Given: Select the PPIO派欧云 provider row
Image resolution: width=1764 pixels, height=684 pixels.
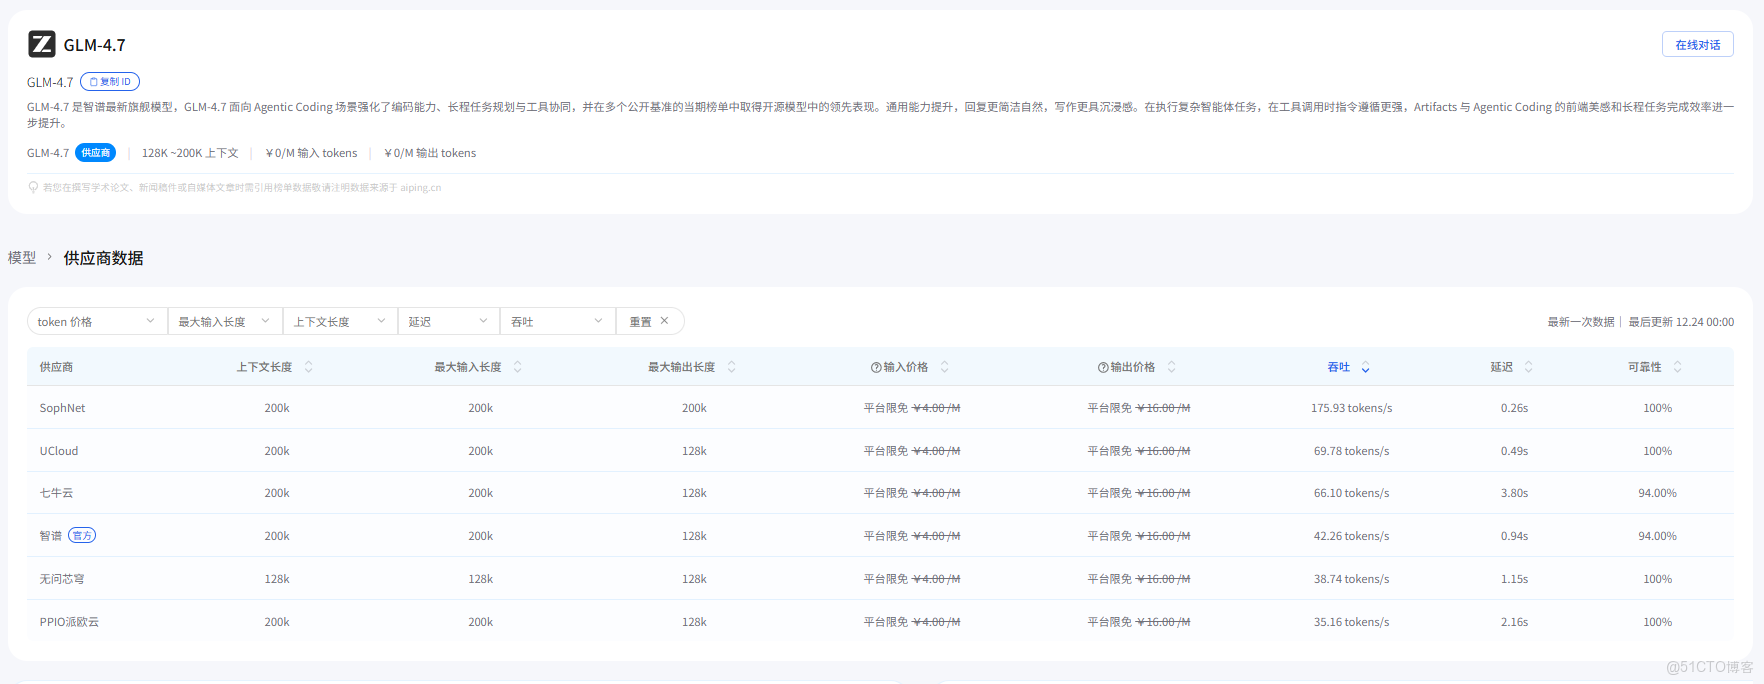Looking at the screenshot, I should (x=880, y=622).
